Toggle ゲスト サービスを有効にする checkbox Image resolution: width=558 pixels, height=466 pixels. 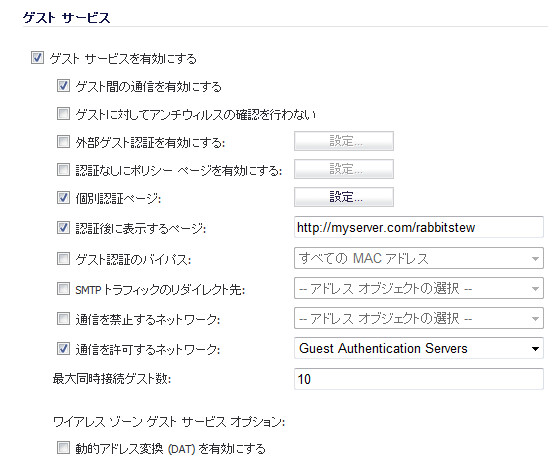37,58
